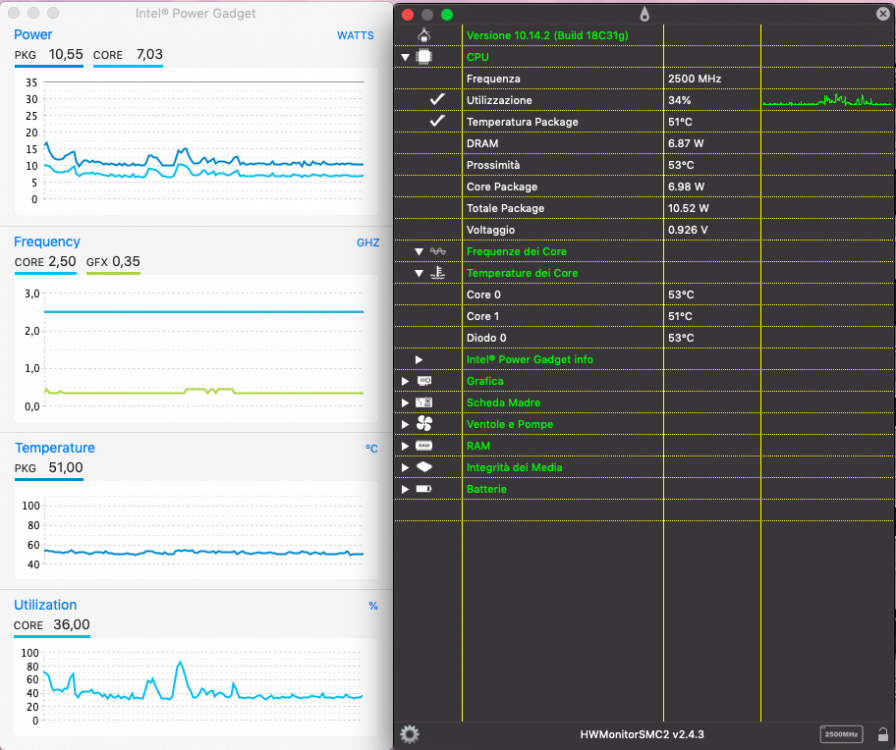This screenshot has width=896, height=750.
Task: Collapse Temperature dei Core group
Action: point(419,273)
